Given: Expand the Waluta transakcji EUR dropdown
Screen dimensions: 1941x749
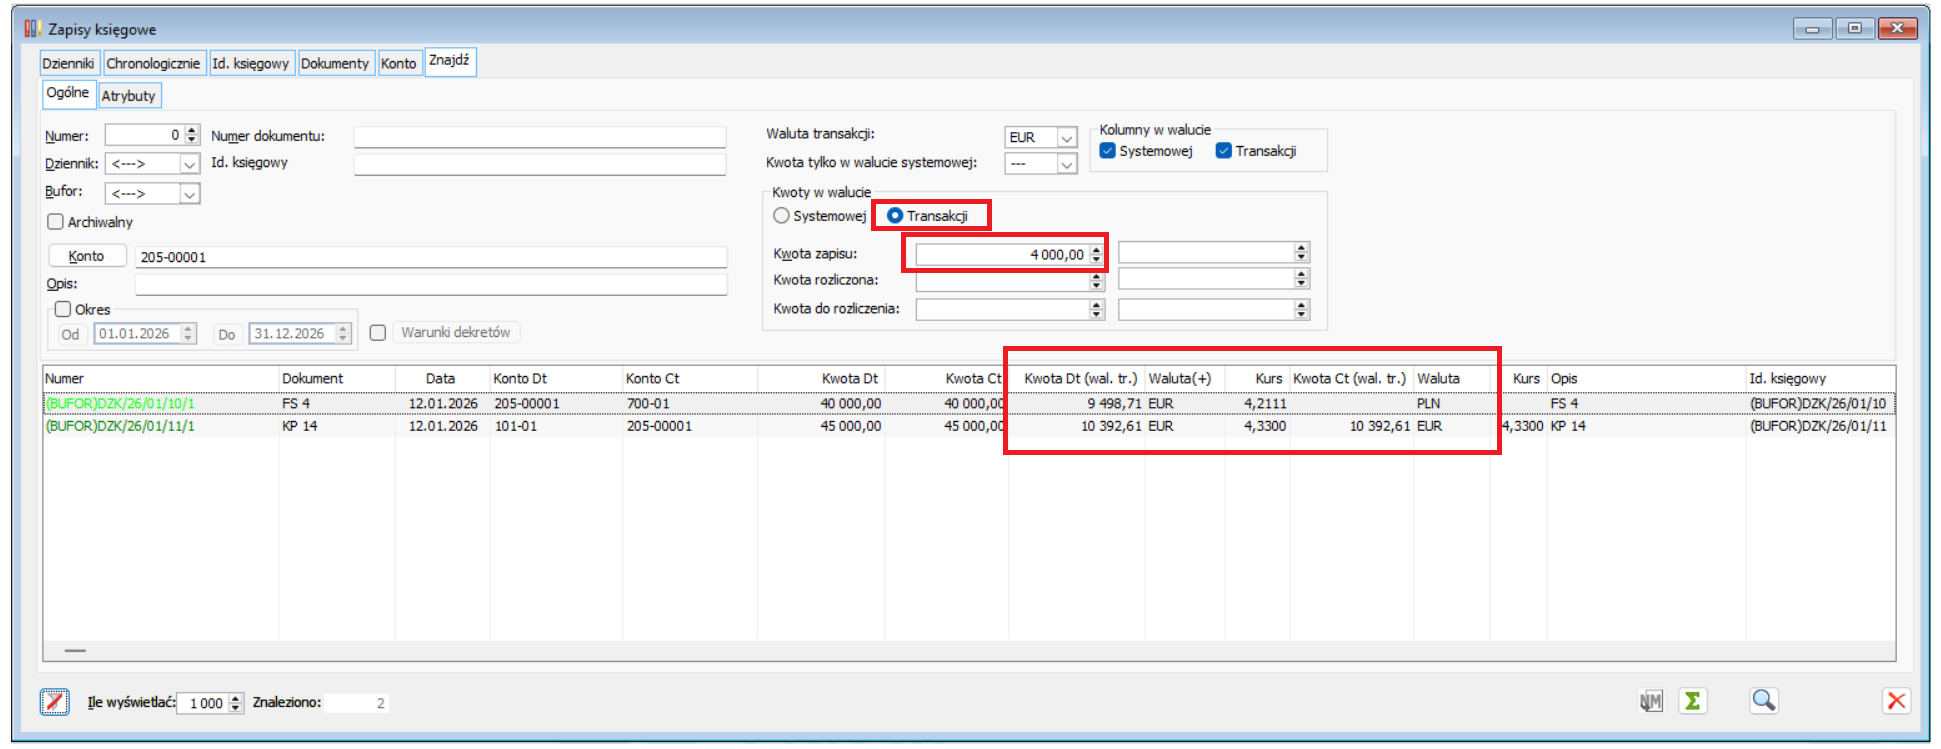Looking at the screenshot, I should 1067,138.
